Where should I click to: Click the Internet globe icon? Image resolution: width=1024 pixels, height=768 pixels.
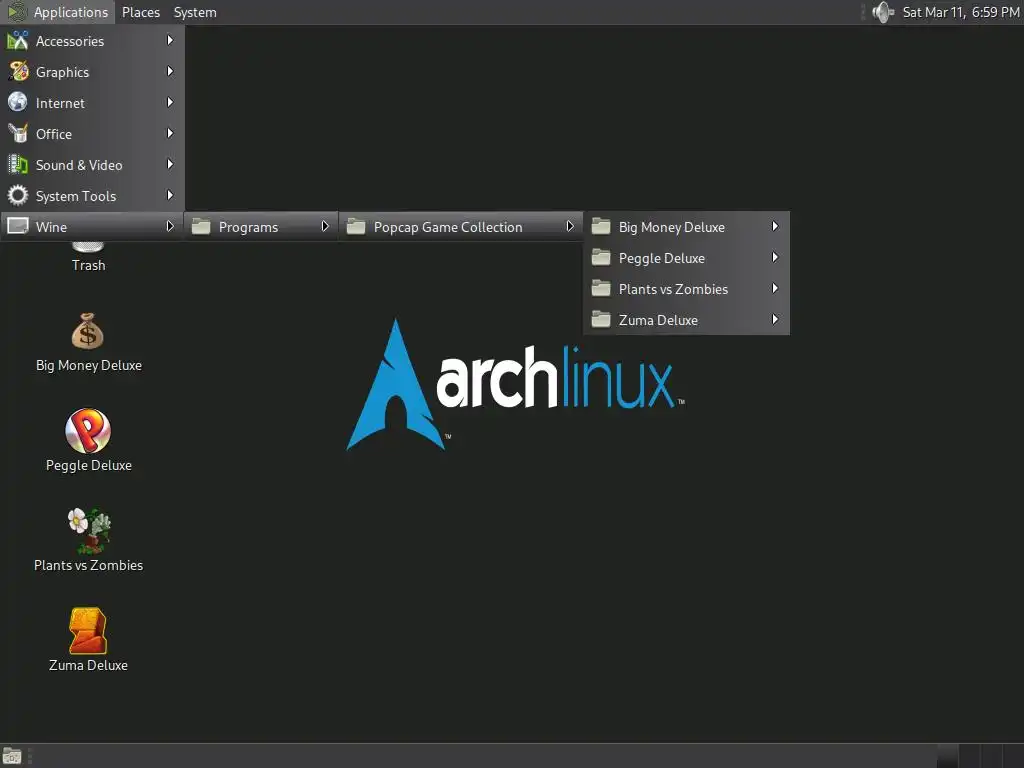pyautogui.click(x=18, y=103)
